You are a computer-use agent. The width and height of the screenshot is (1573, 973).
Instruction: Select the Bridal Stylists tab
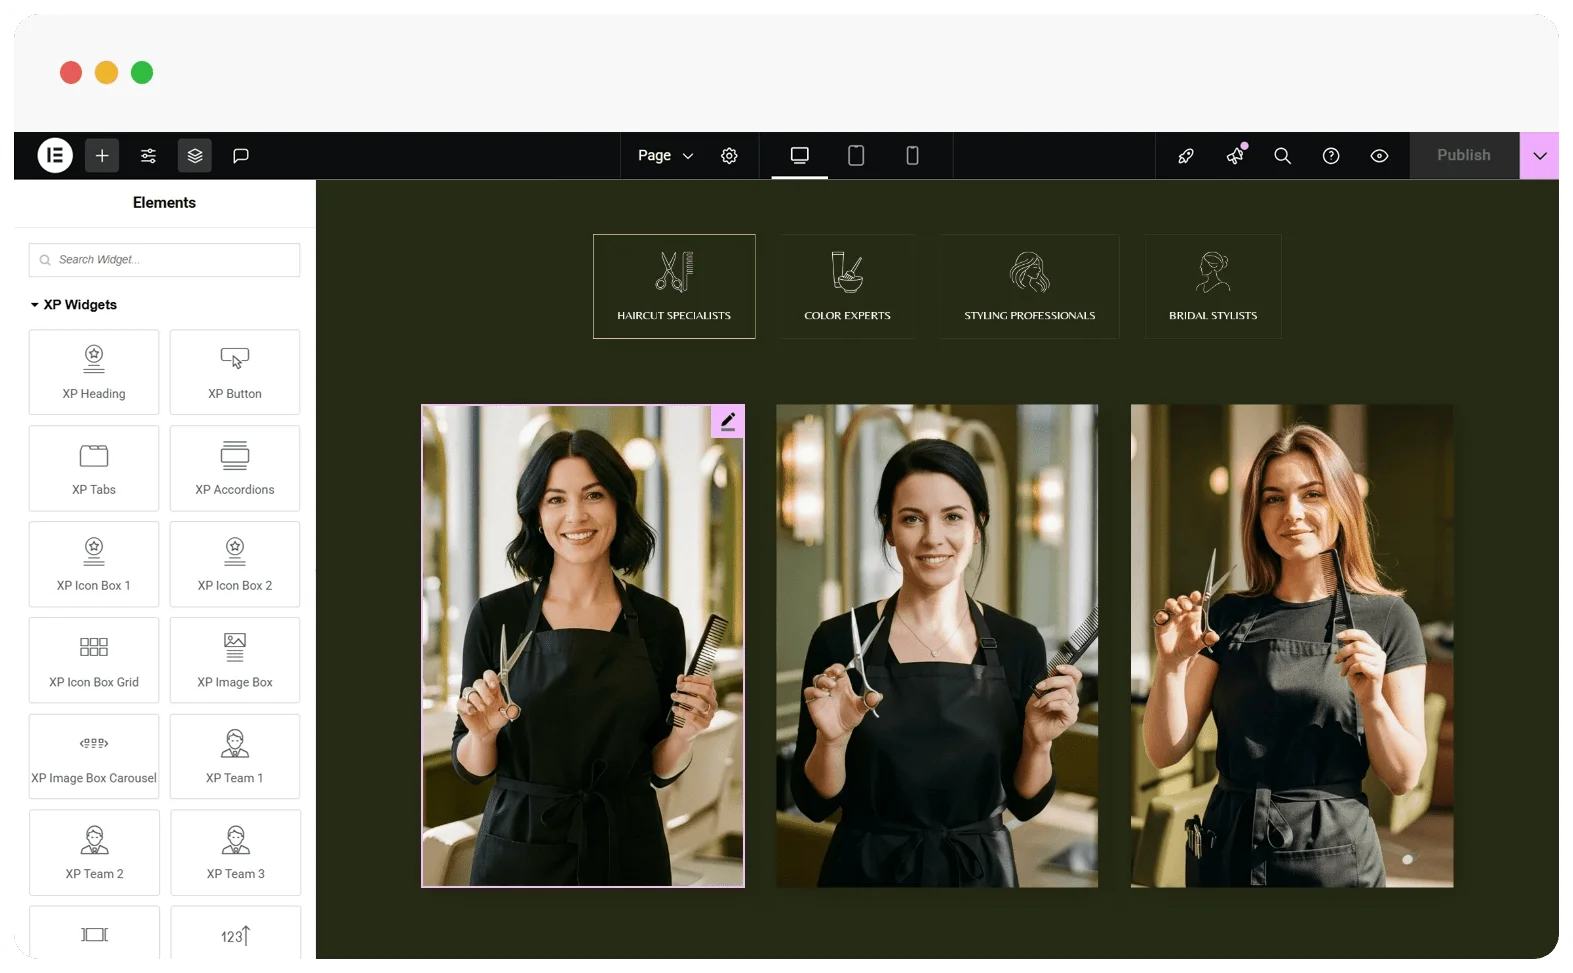click(1213, 286)
